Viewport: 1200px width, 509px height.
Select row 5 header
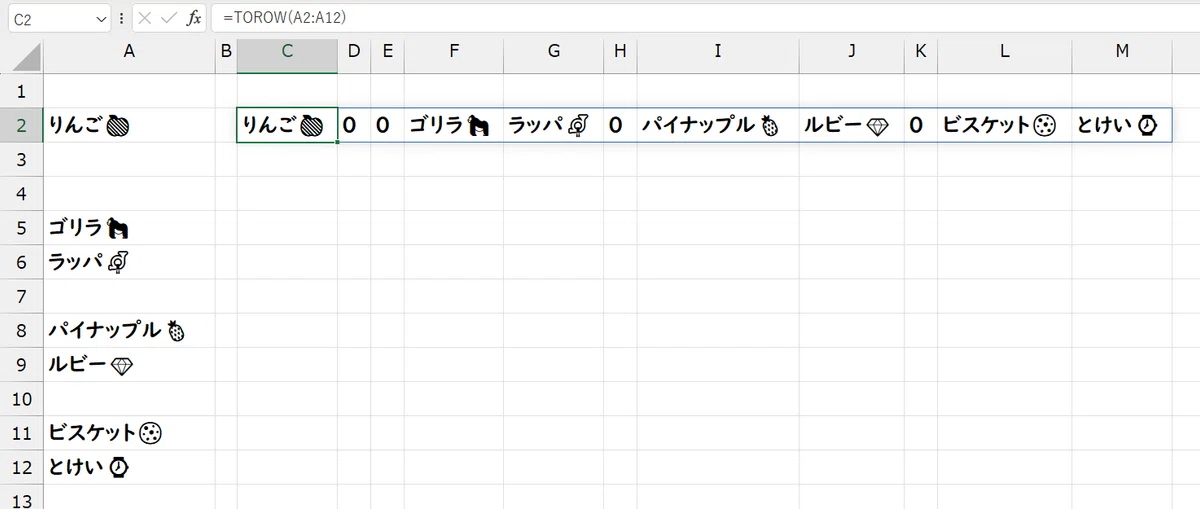[22, 228]
